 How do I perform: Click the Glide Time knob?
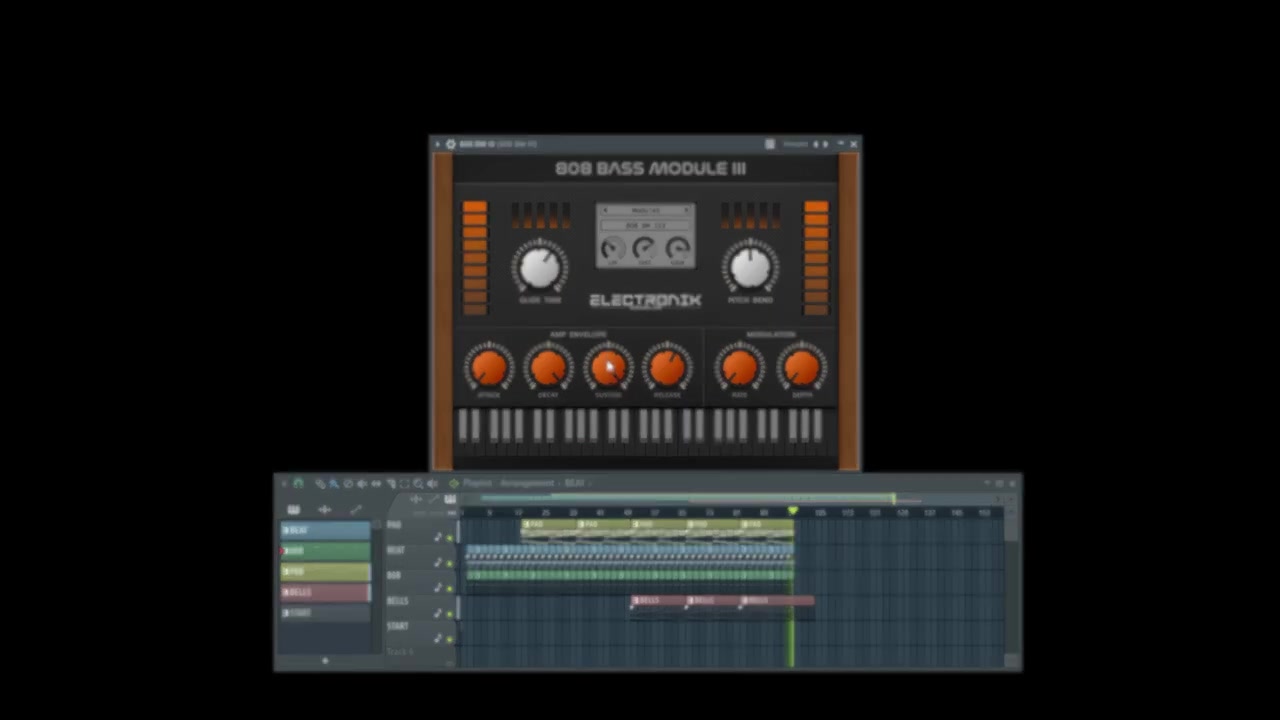coord(540,267)
